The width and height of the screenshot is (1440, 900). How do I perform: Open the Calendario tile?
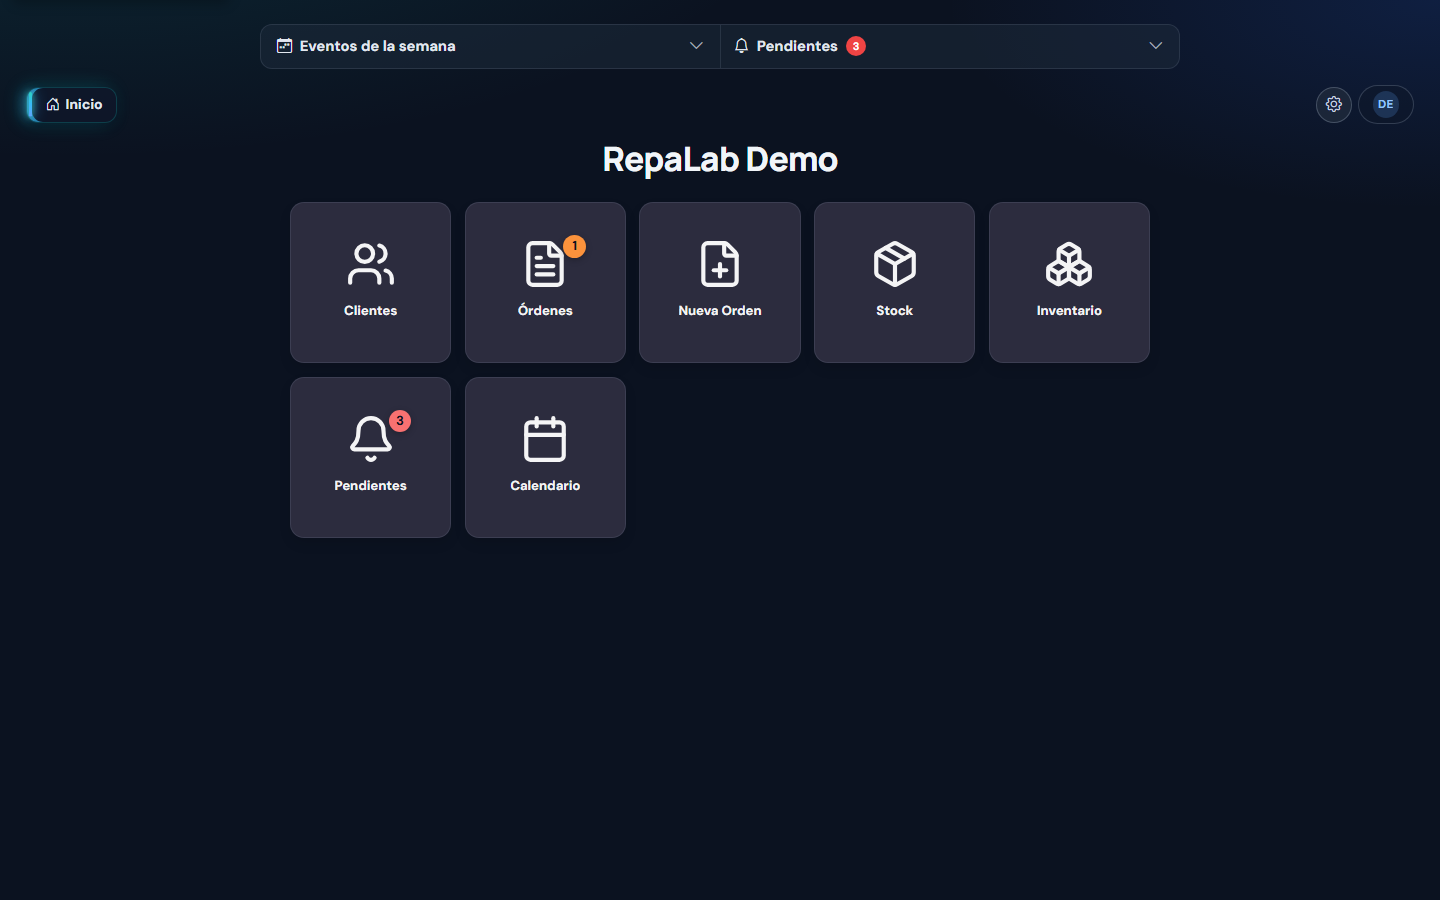tap(545, 457)
